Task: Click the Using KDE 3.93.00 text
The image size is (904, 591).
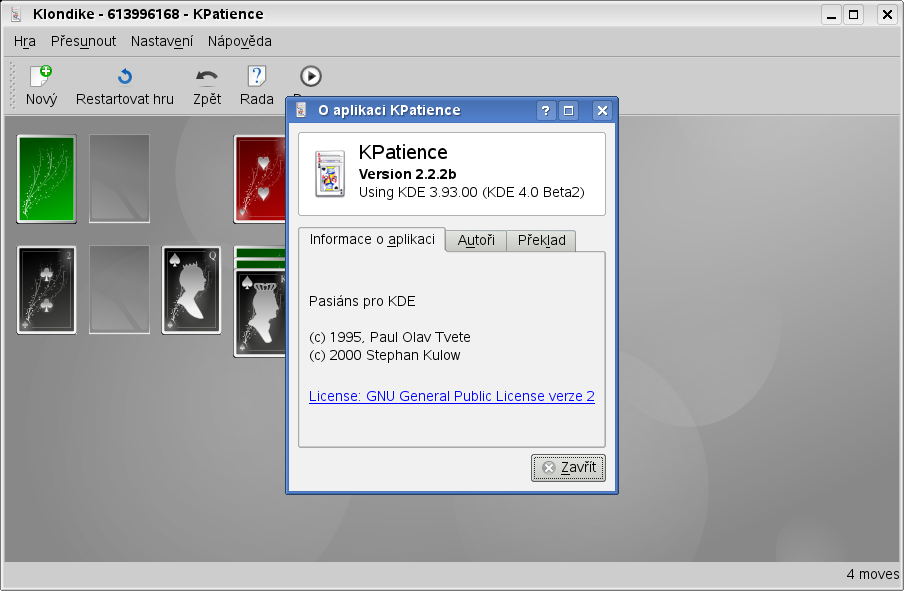Action: [x=472, y=192]
